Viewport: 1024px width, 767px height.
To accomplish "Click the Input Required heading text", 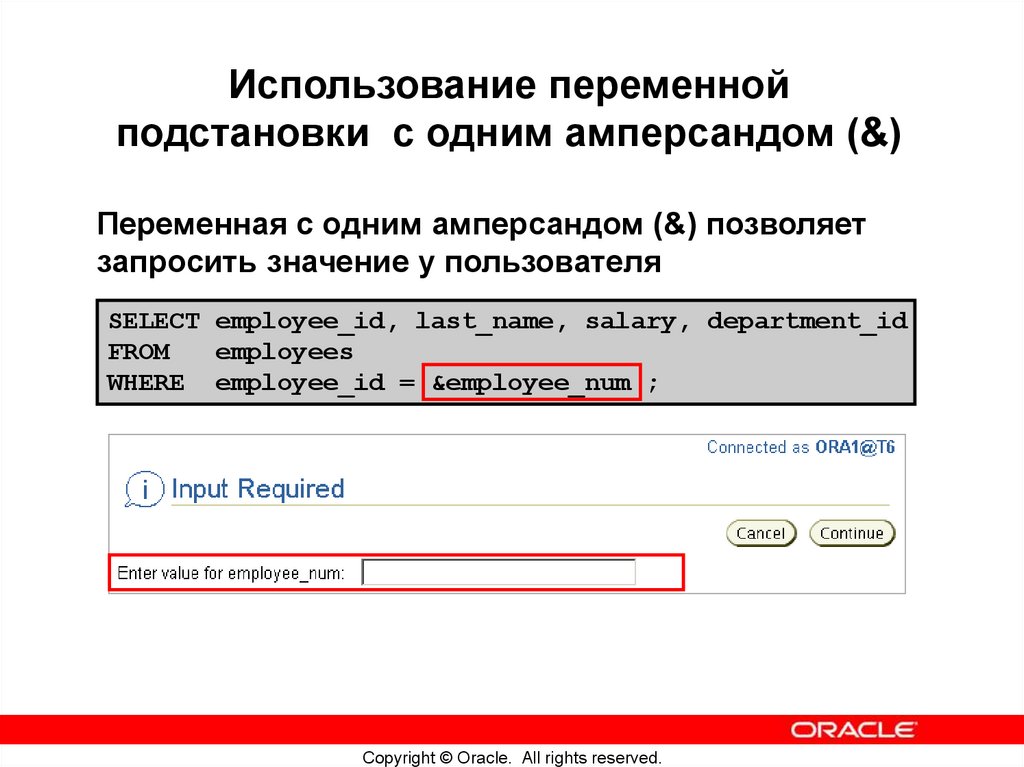I will [x=259, y=489].
